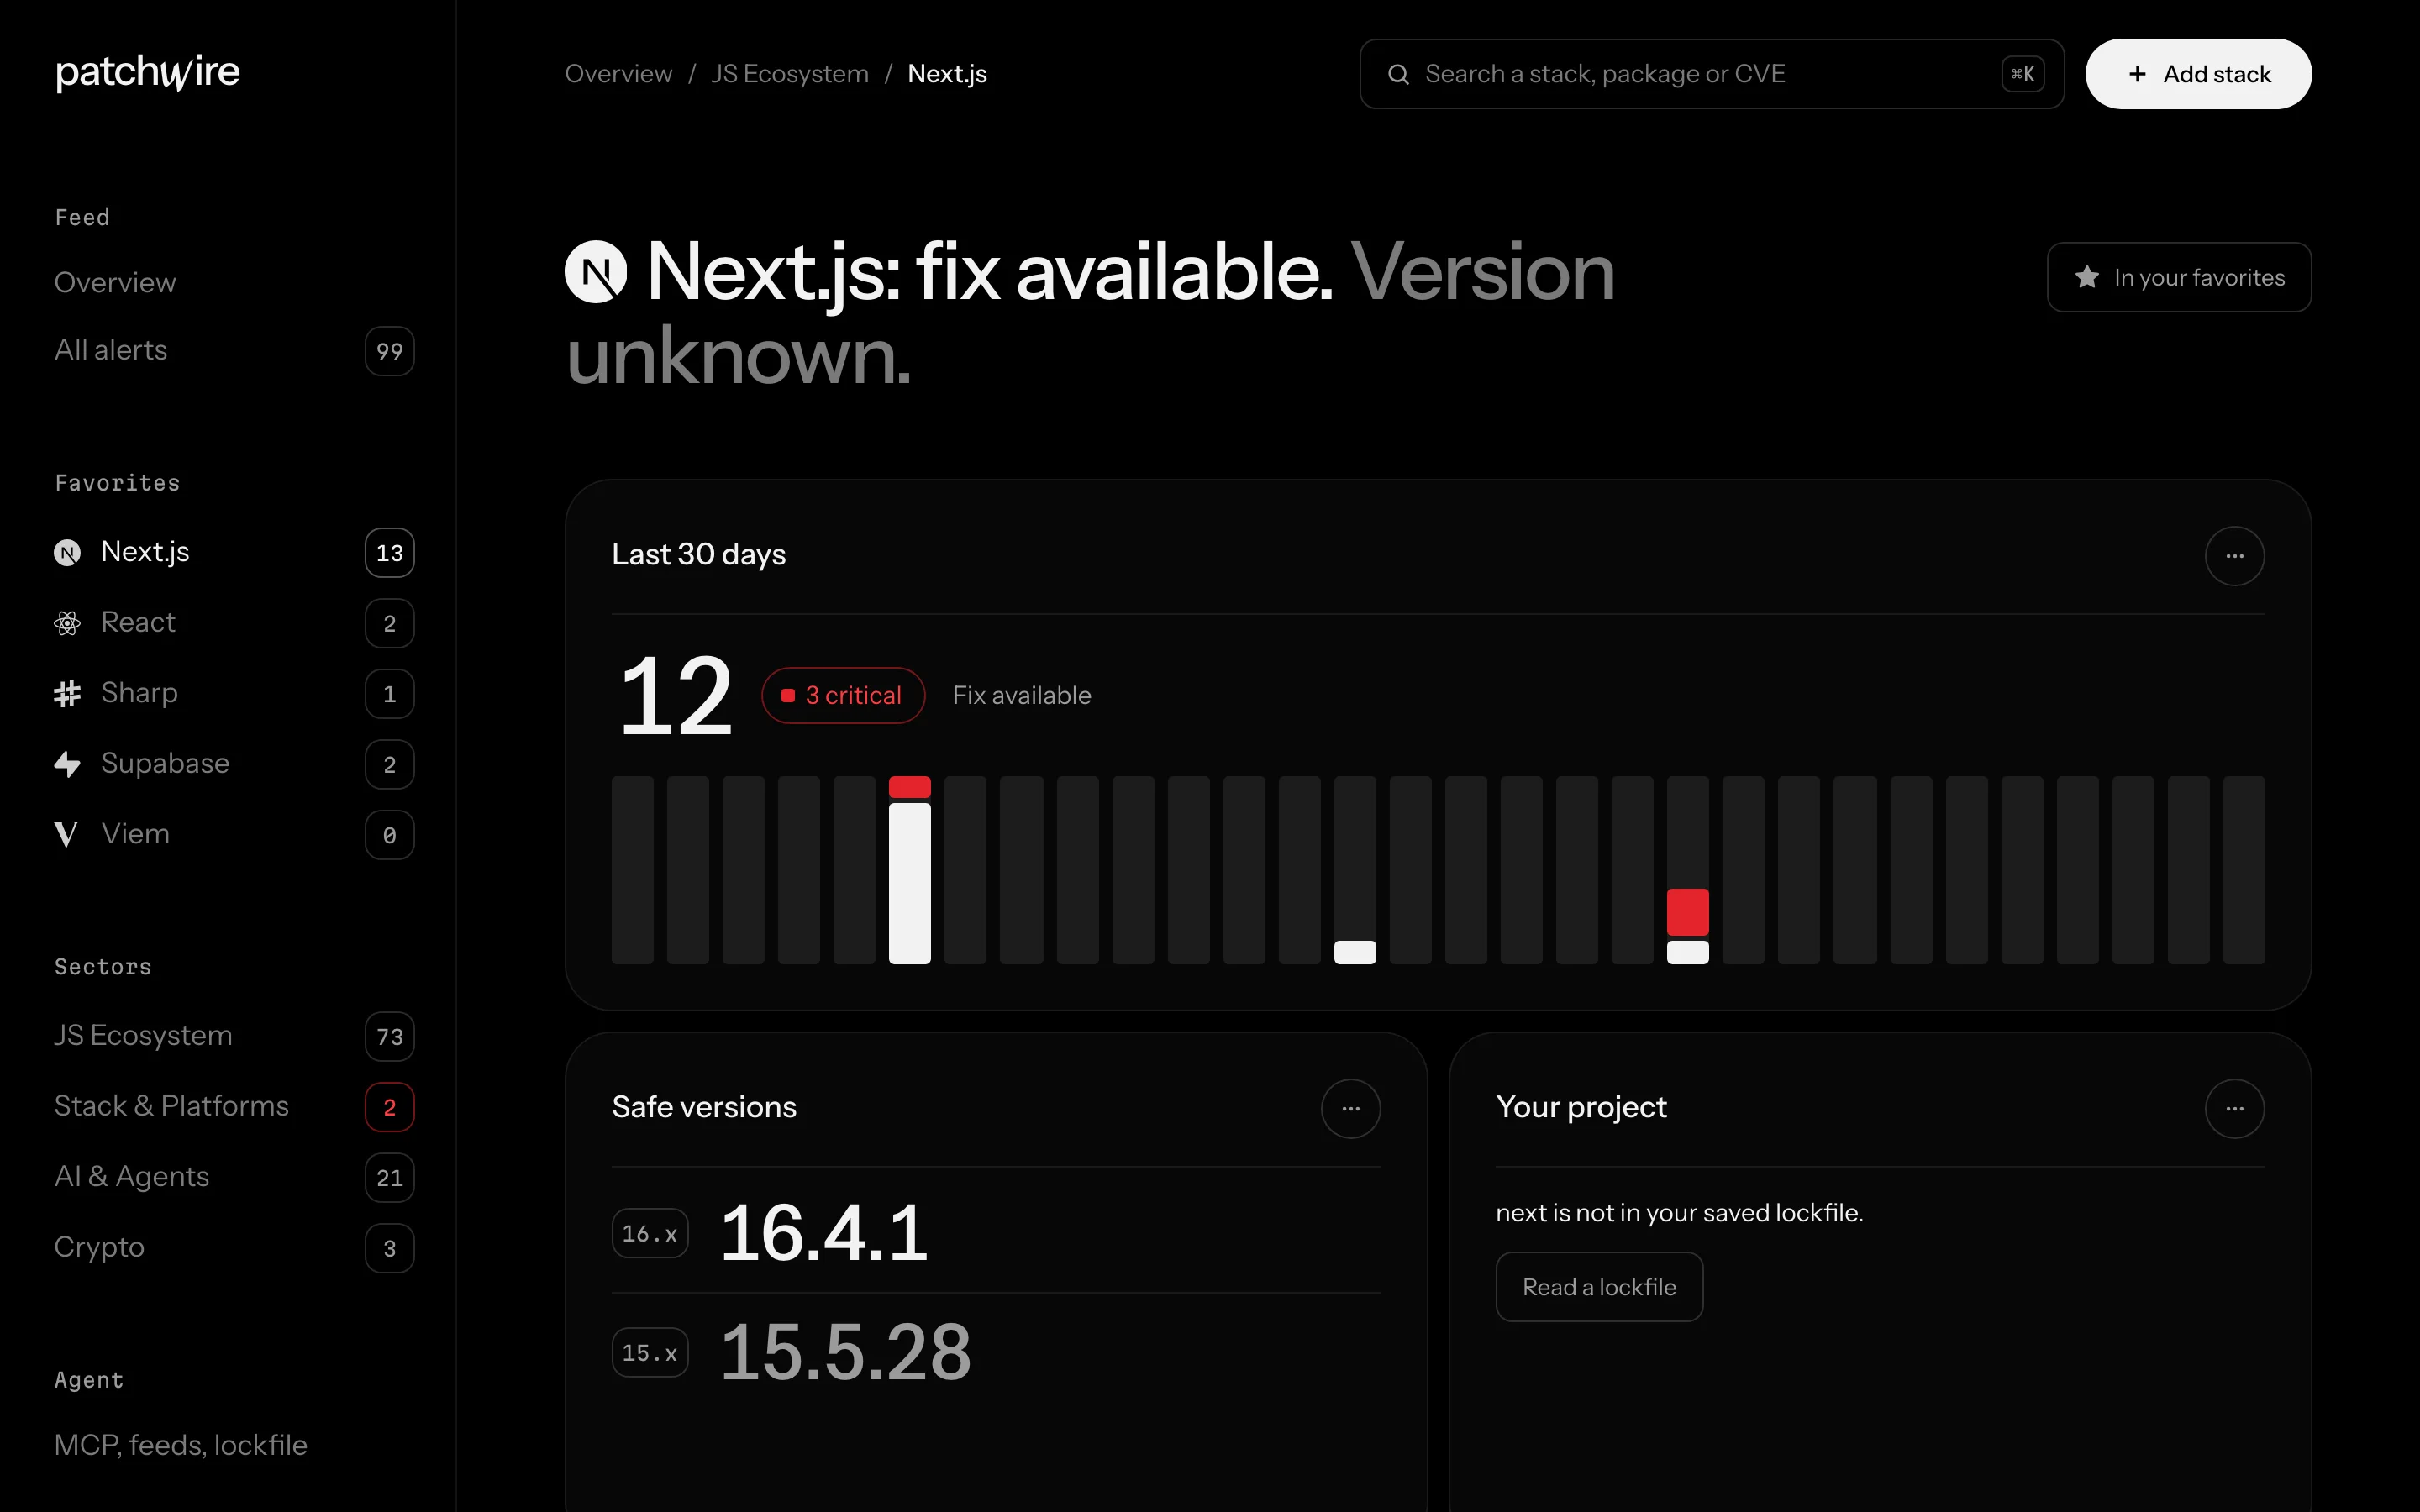This screenshot has height=1512, width=2420.
Task: Open Overview in the Feed section
Action: (x=115, y=283)
